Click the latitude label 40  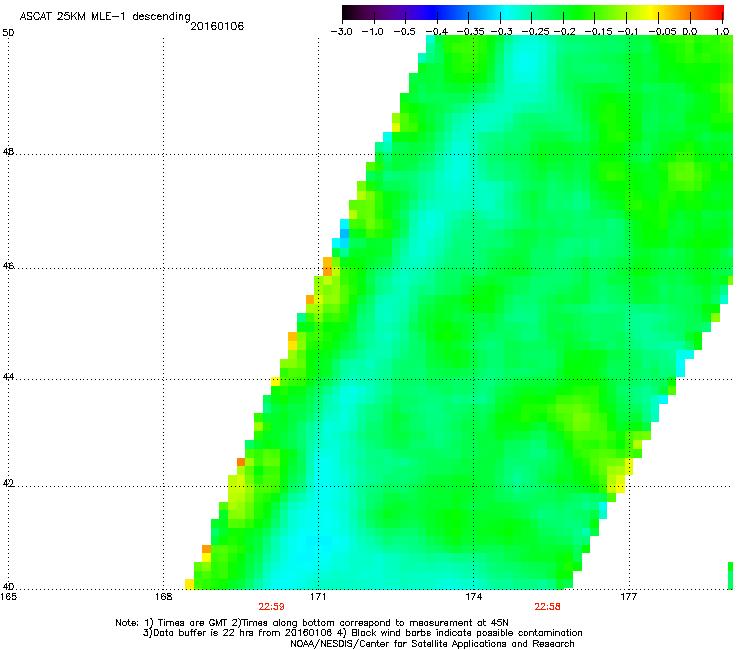point(8,587)
